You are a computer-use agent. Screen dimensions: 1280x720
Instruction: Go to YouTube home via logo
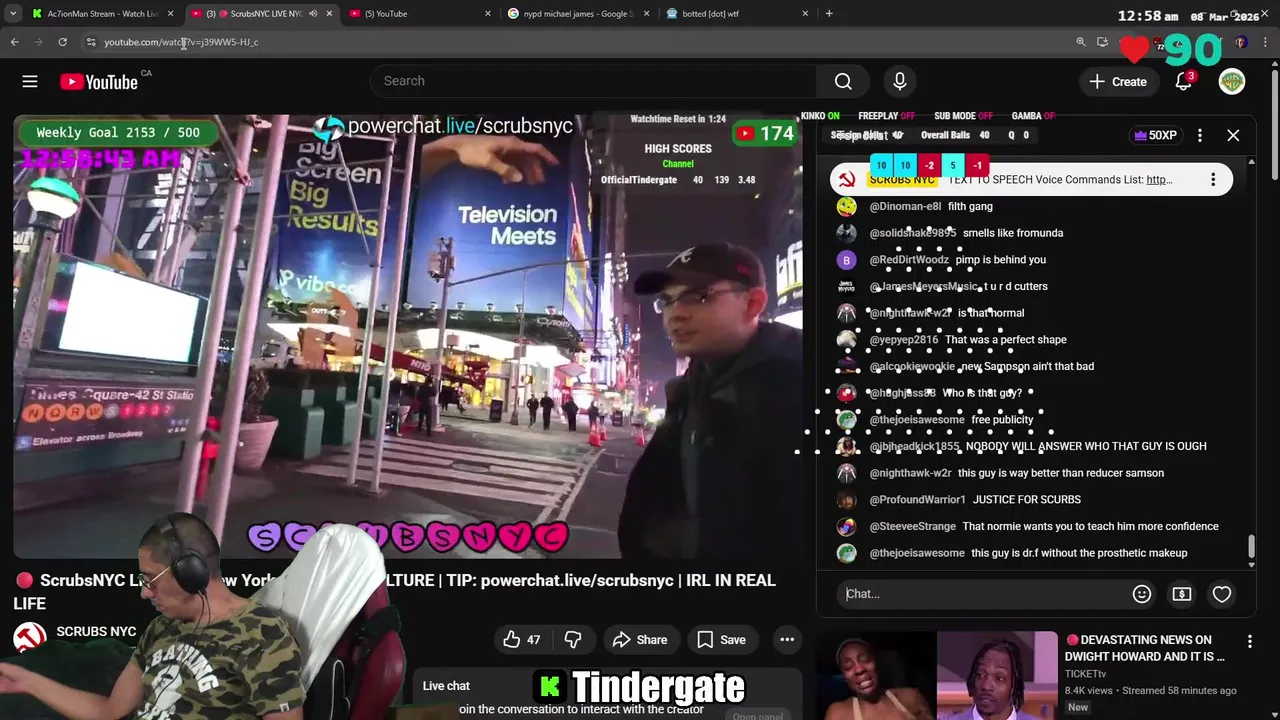click(x=98, y=82)
